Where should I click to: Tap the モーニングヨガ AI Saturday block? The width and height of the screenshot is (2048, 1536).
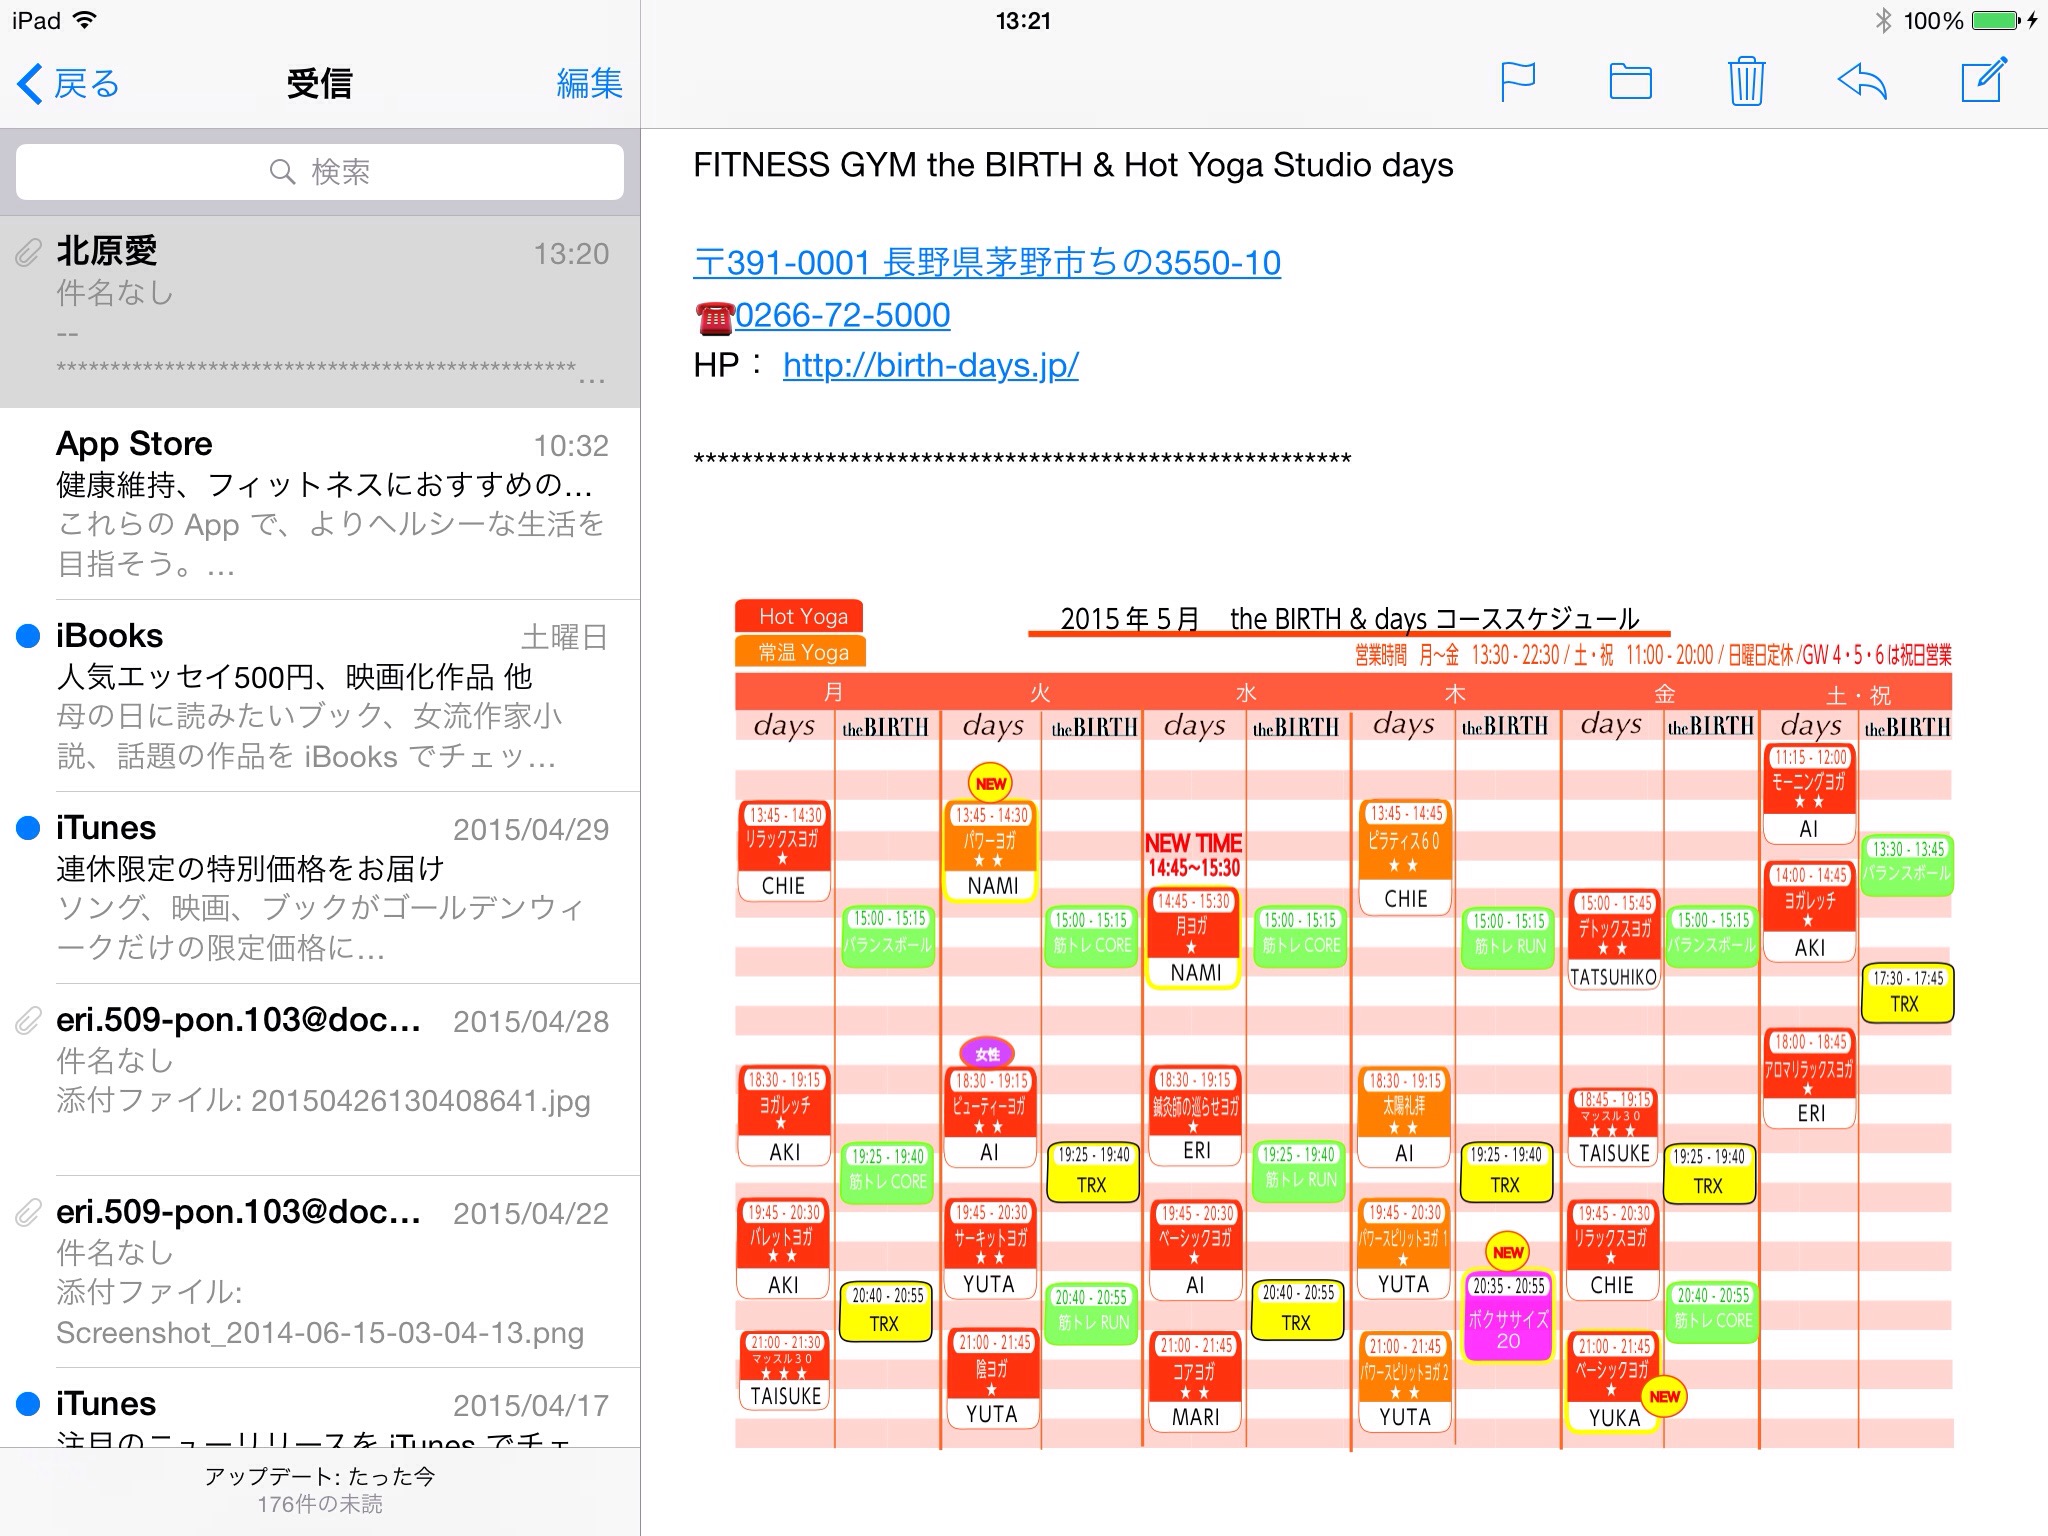pyautogui.click(x=1808, y=794)
